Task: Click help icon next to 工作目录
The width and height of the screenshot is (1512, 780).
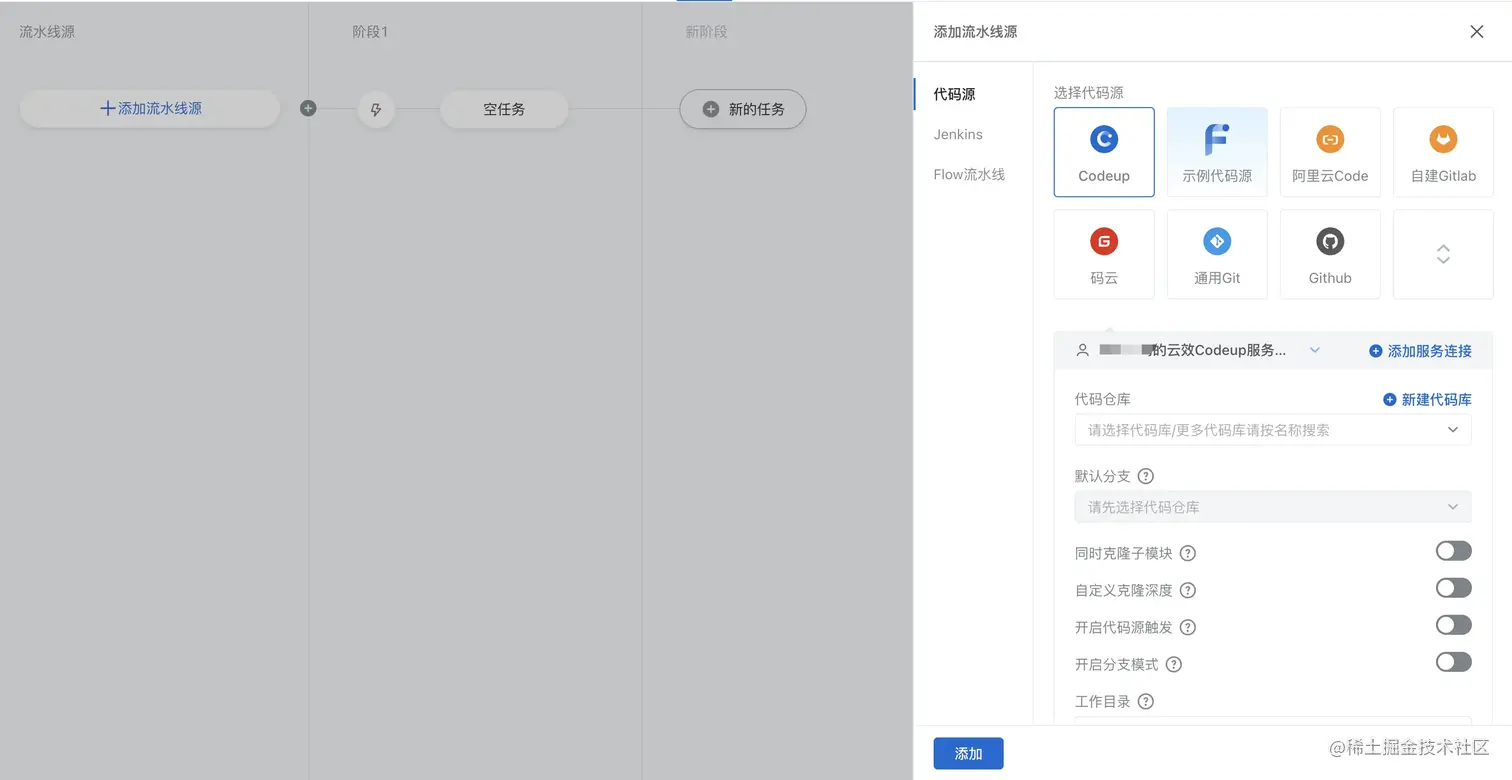Action: tap(1146, 701)
